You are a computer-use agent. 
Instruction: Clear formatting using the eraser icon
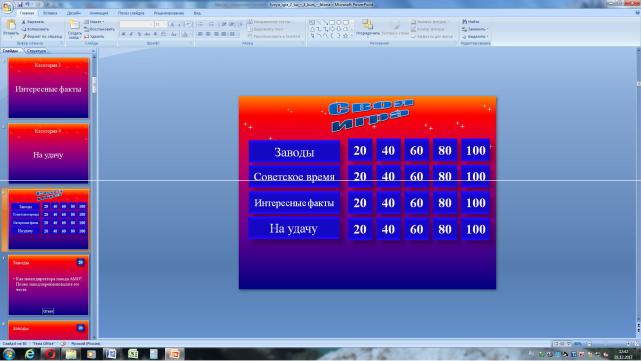pos(188,25)
